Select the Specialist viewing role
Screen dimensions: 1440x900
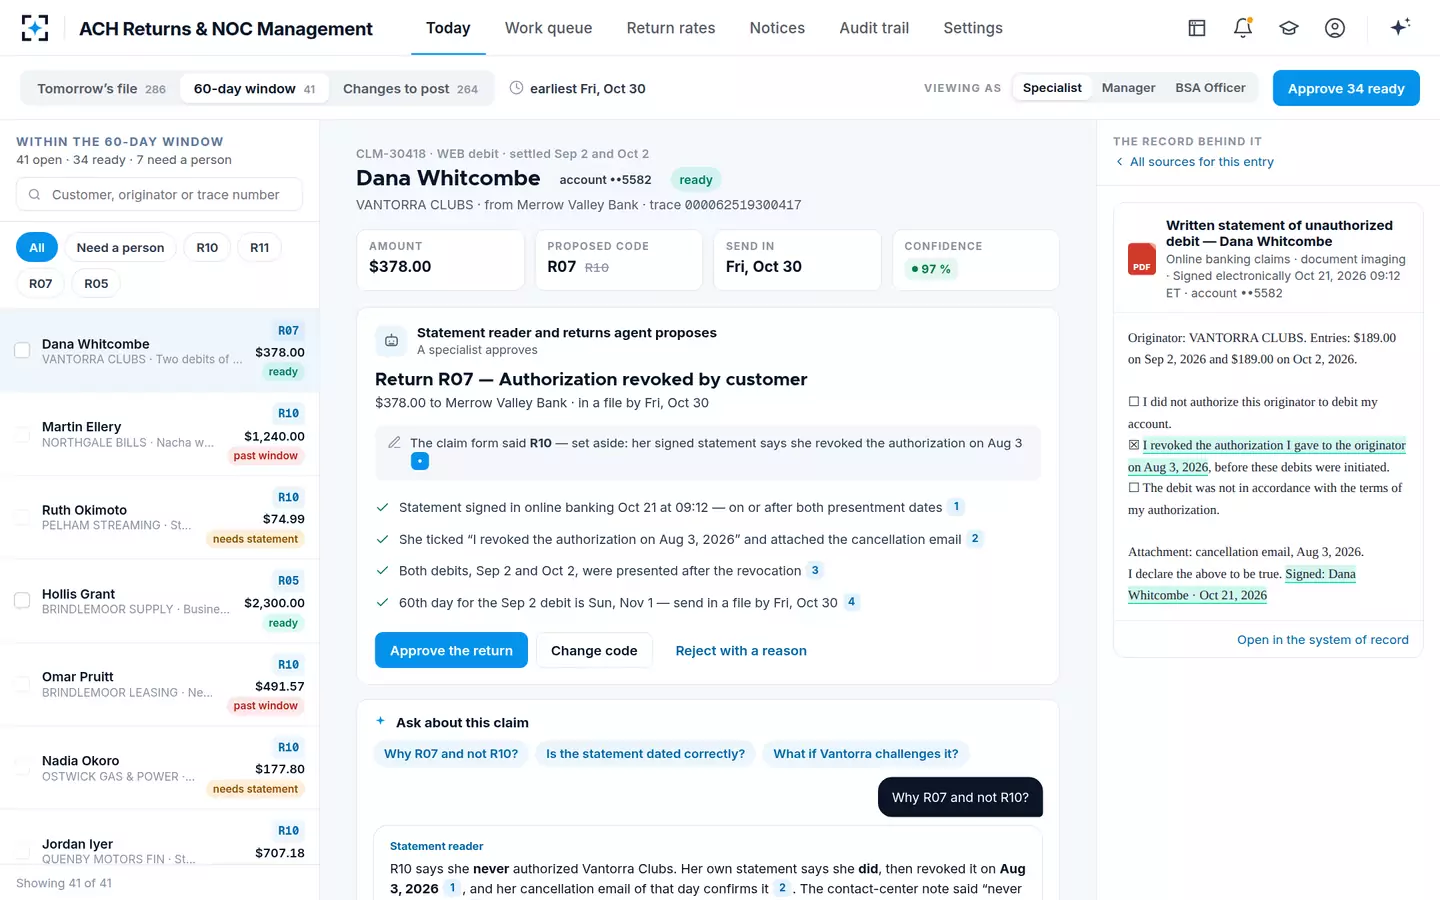[x=1052, y=88]
